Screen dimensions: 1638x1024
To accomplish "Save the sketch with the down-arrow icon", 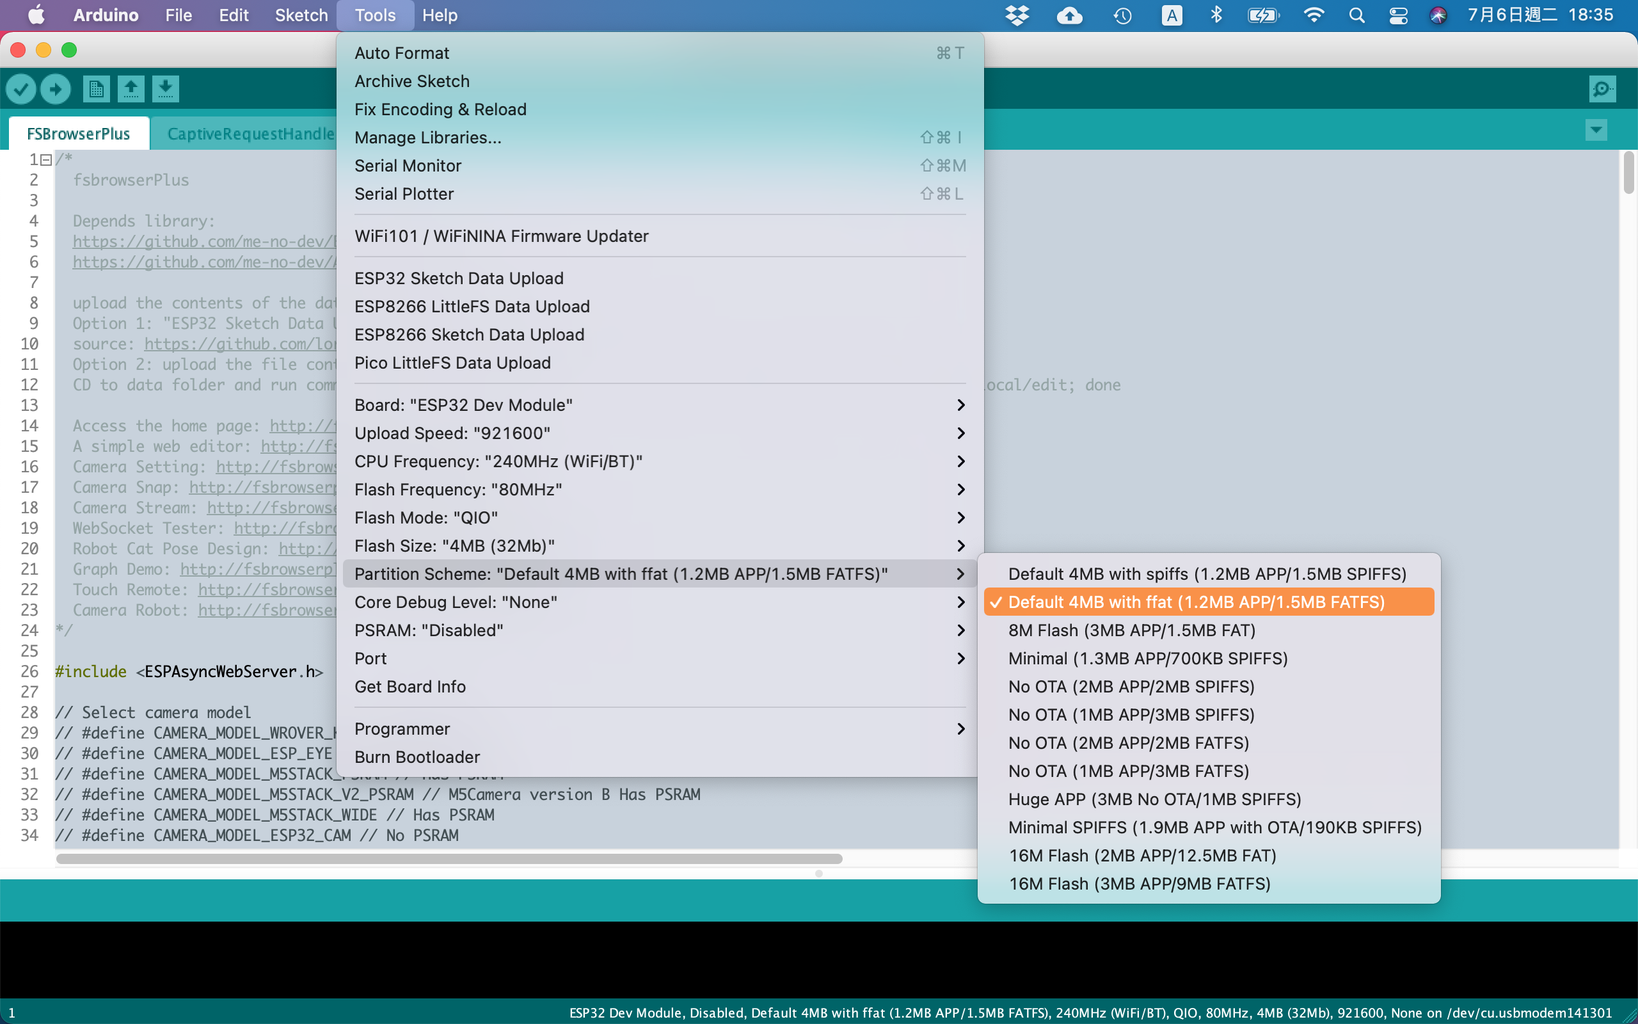I will 166,89.
